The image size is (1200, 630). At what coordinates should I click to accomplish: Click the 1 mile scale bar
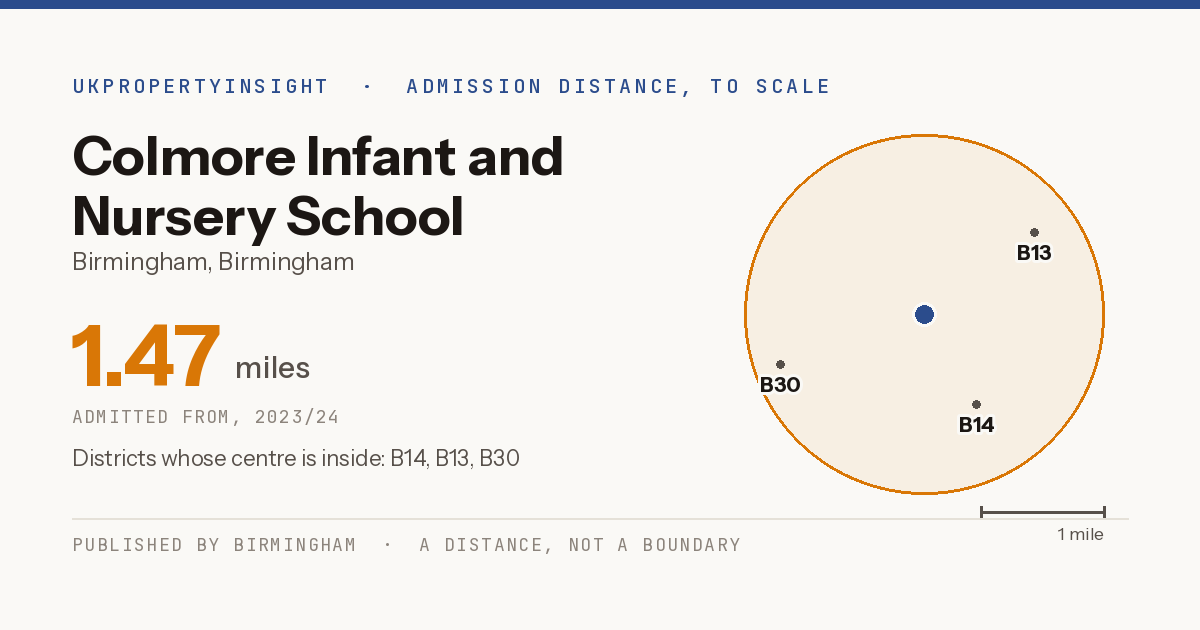point(1042,512)
